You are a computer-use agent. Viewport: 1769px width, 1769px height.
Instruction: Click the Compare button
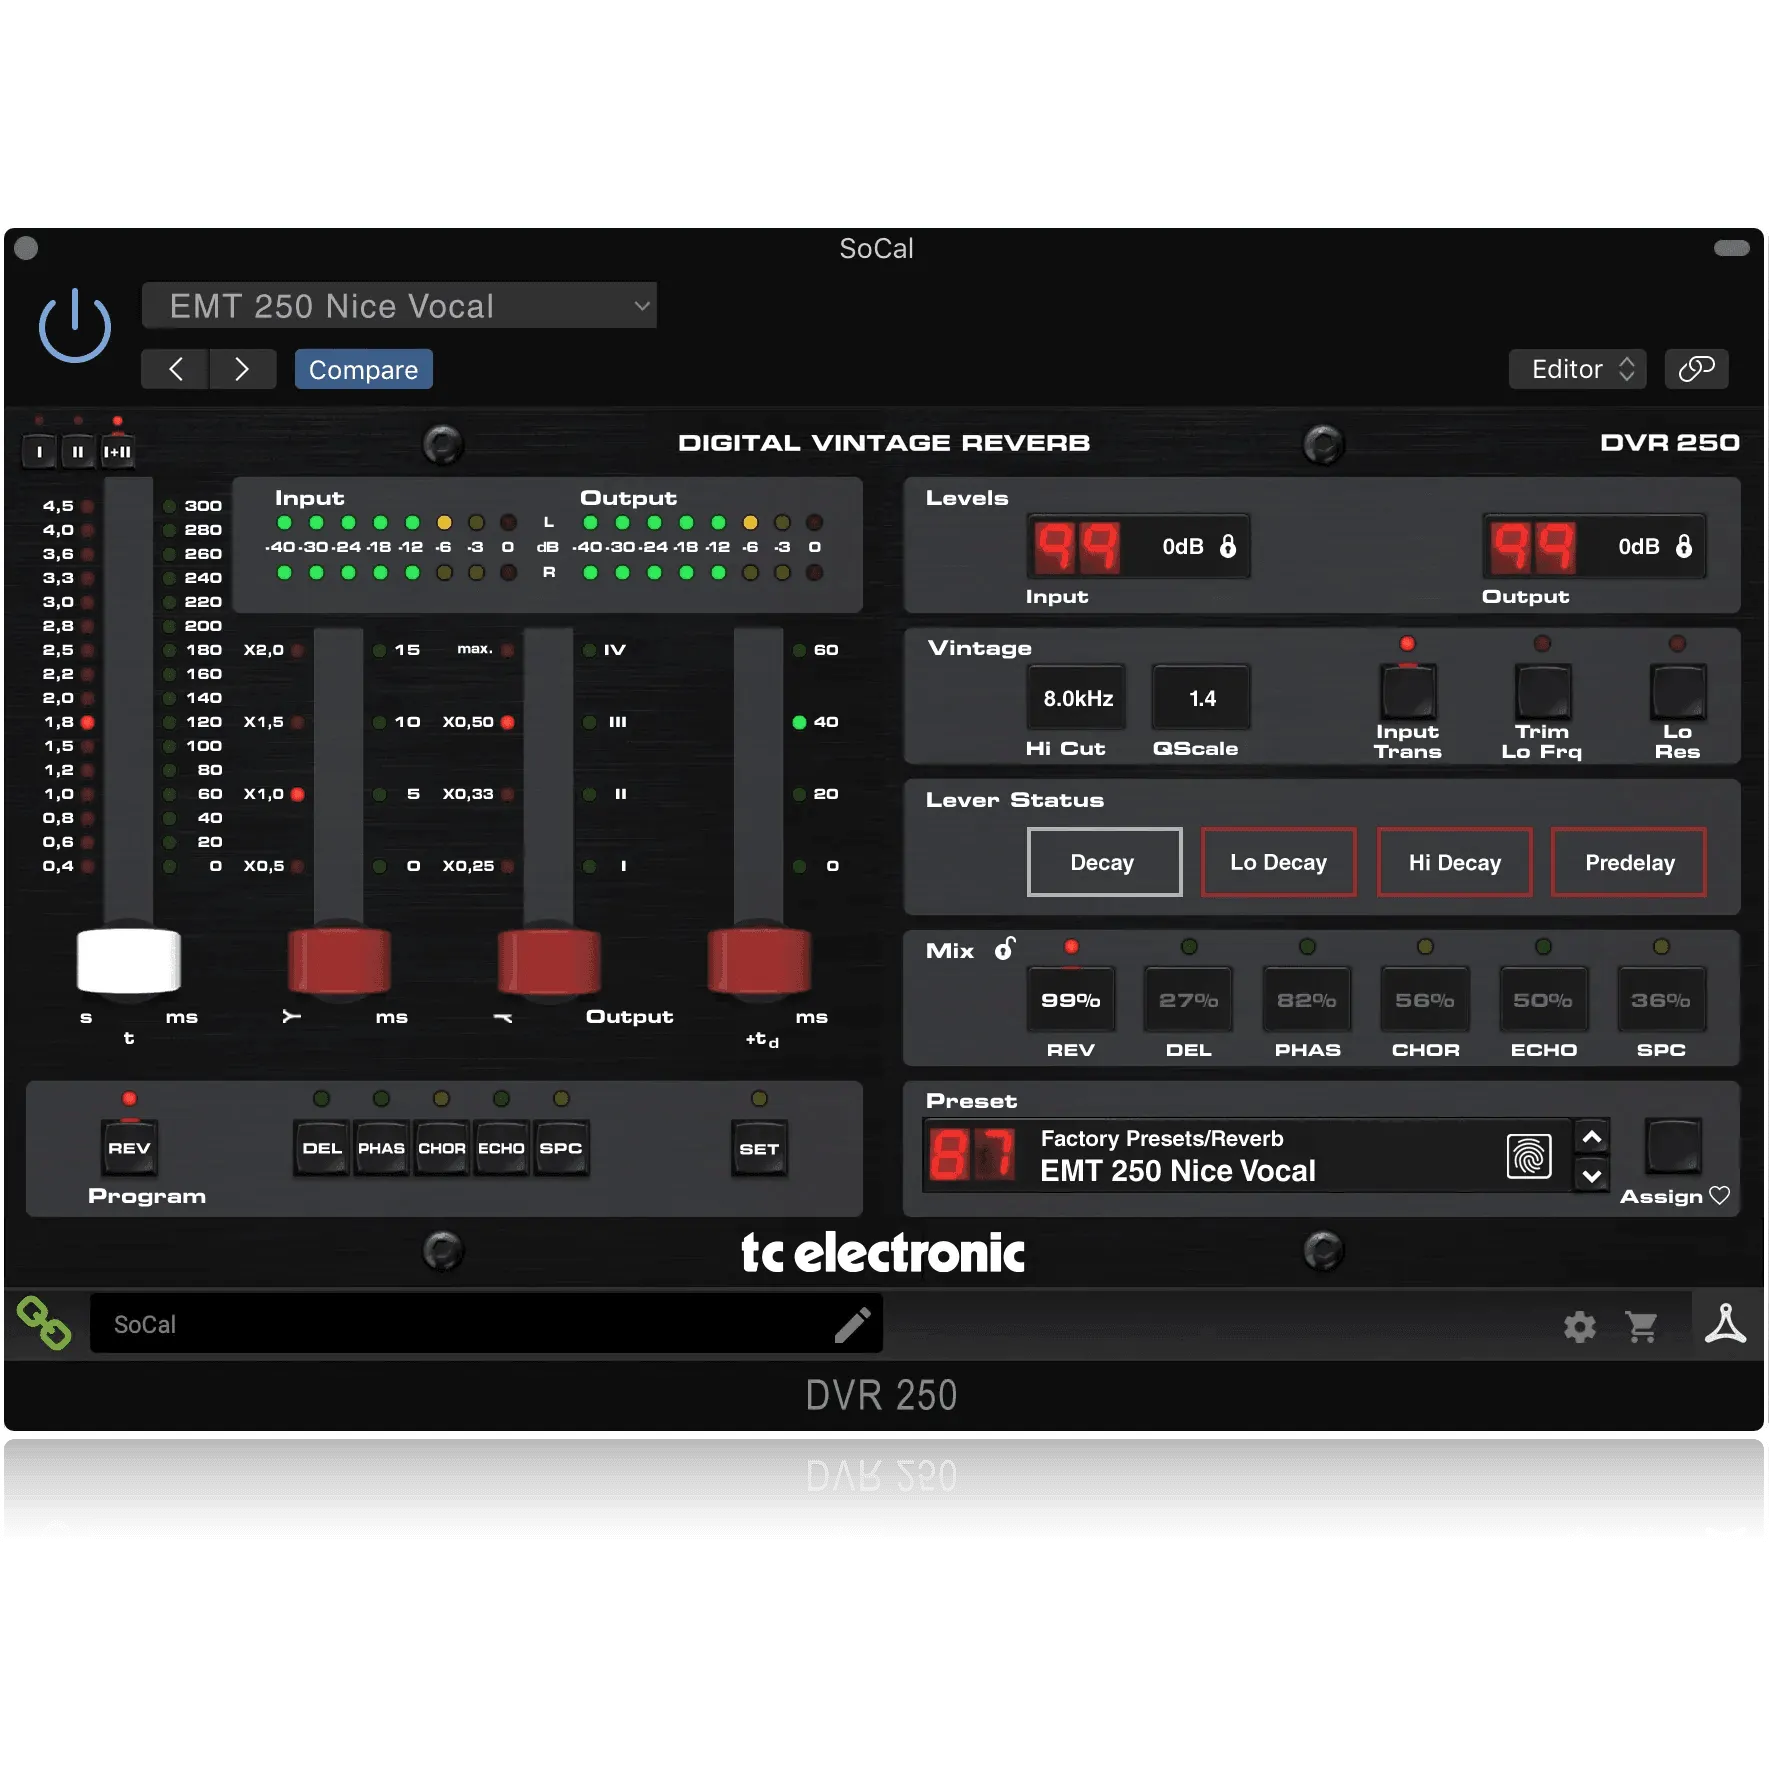(x=363, y=369)
